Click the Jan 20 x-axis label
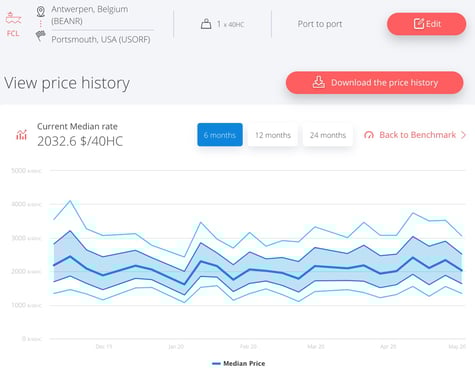475x376 pixels. [176, 347]
